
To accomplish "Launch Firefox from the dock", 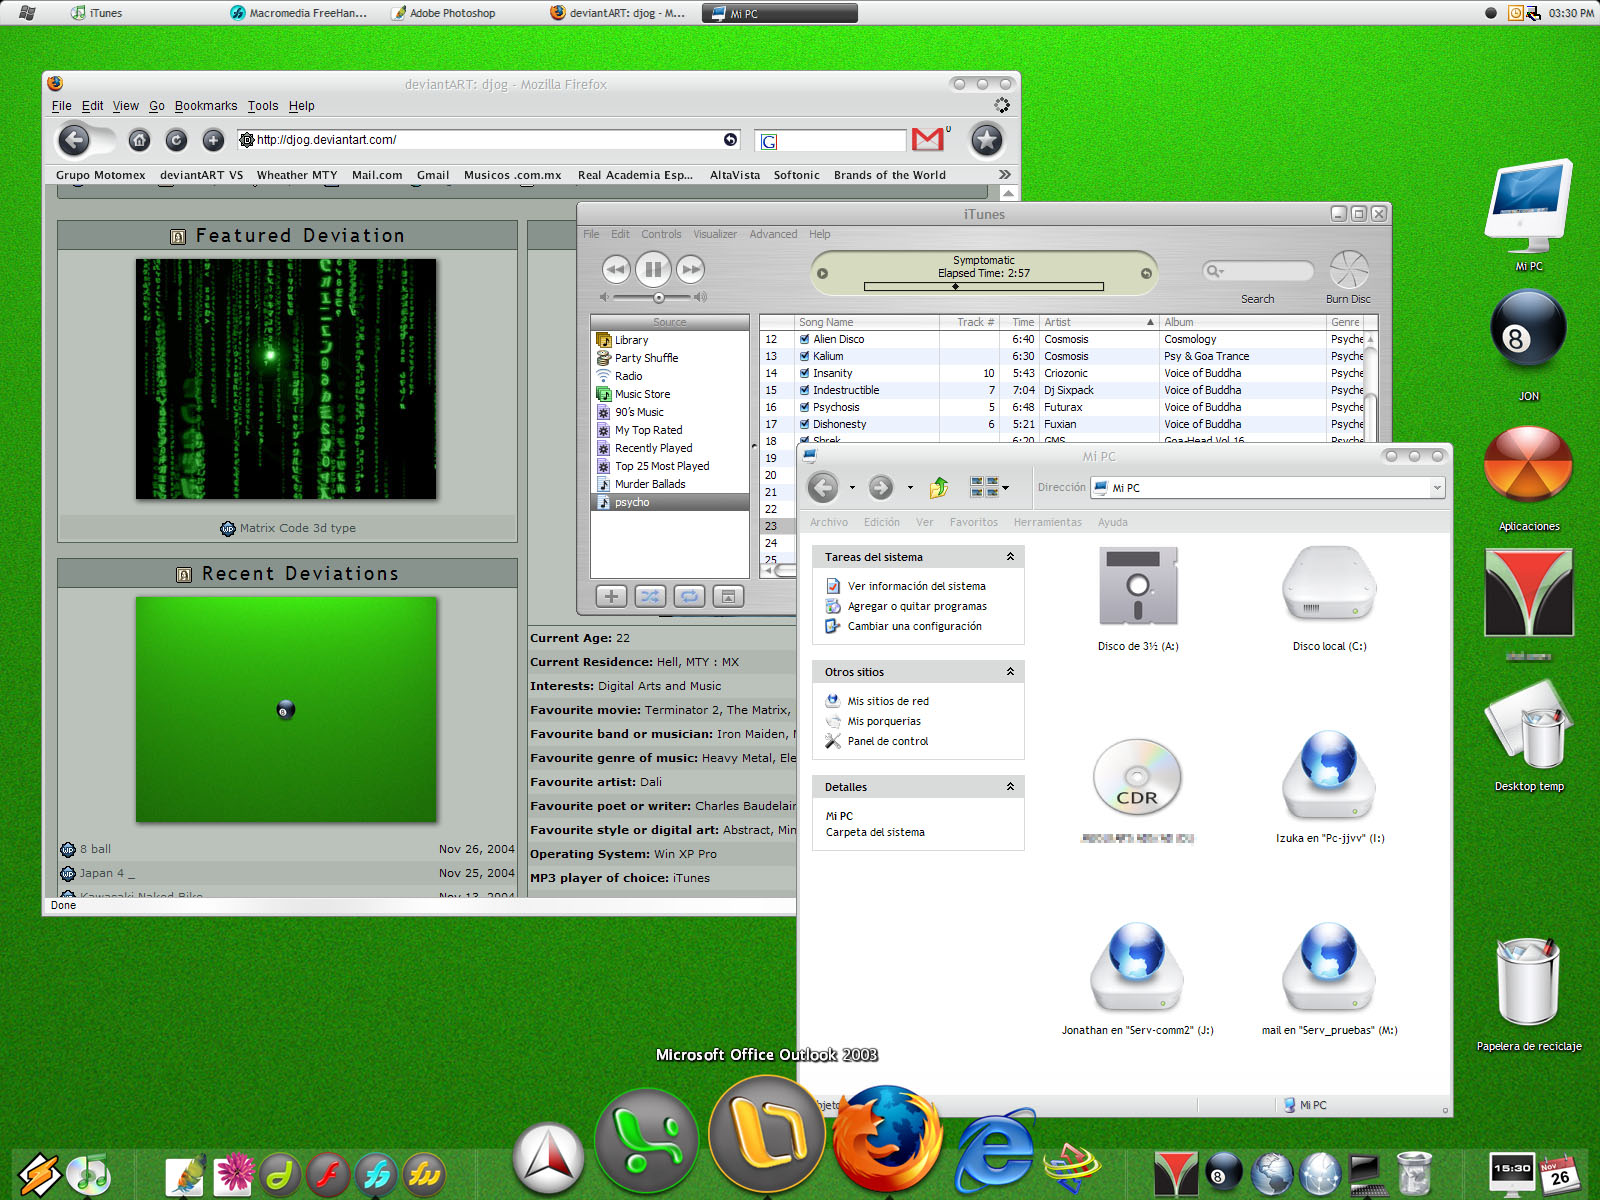I will 887,1139.
